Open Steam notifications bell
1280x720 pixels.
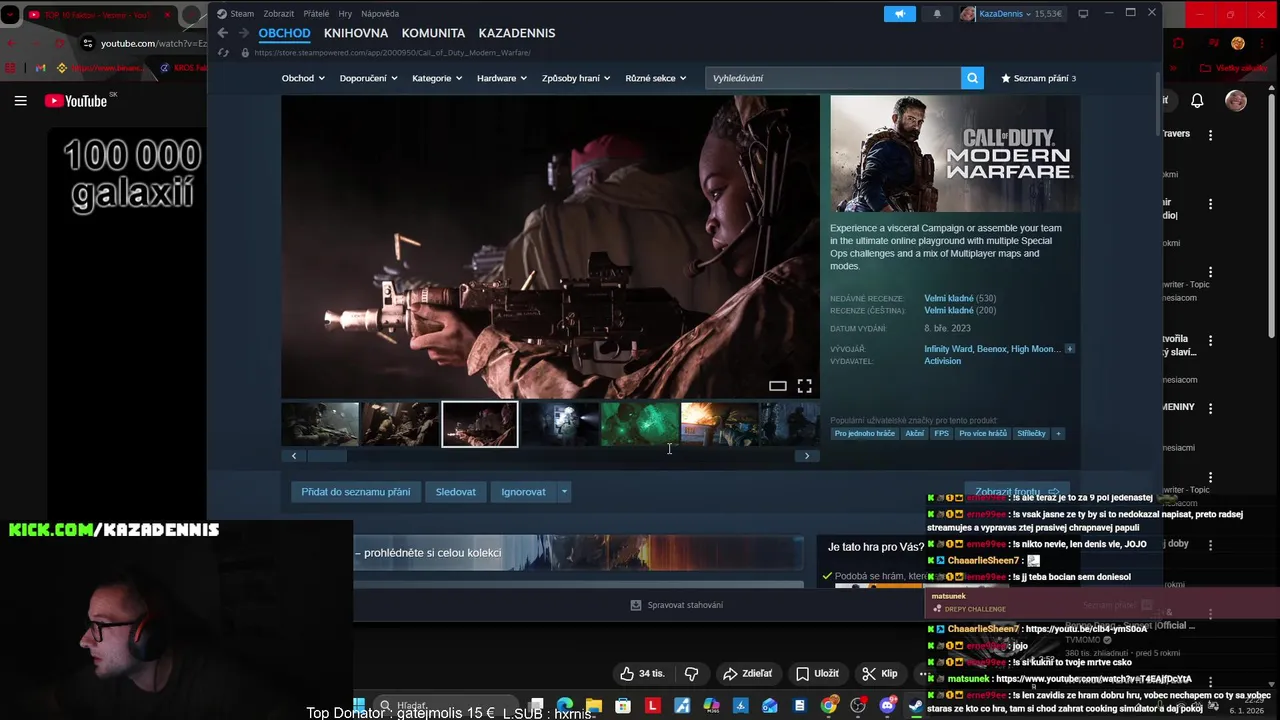tap(937, 14)
